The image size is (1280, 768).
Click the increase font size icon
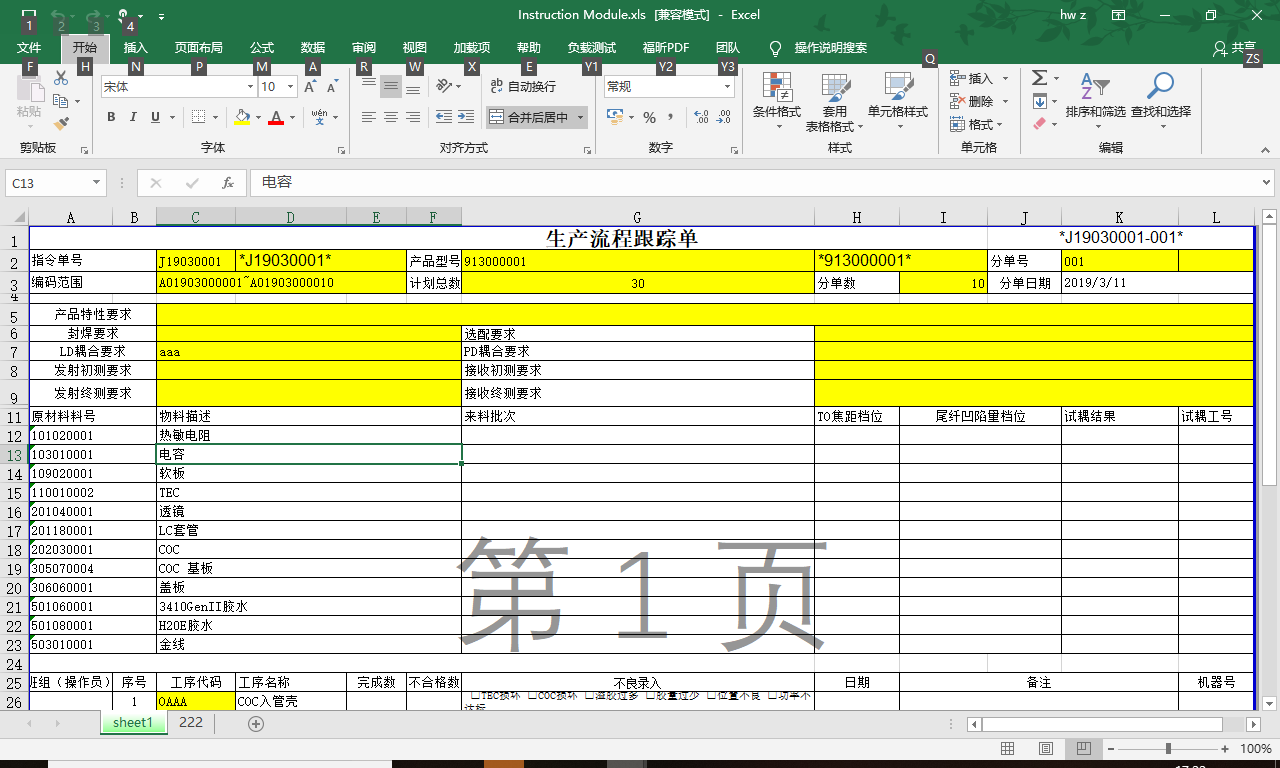(x=311, y=87)
